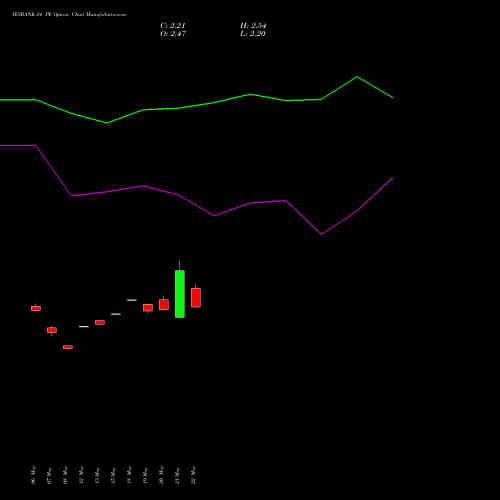This screenshot has height=500, width=500.
Task: Click the open value O: 2.47
Action: coord(173,34)
